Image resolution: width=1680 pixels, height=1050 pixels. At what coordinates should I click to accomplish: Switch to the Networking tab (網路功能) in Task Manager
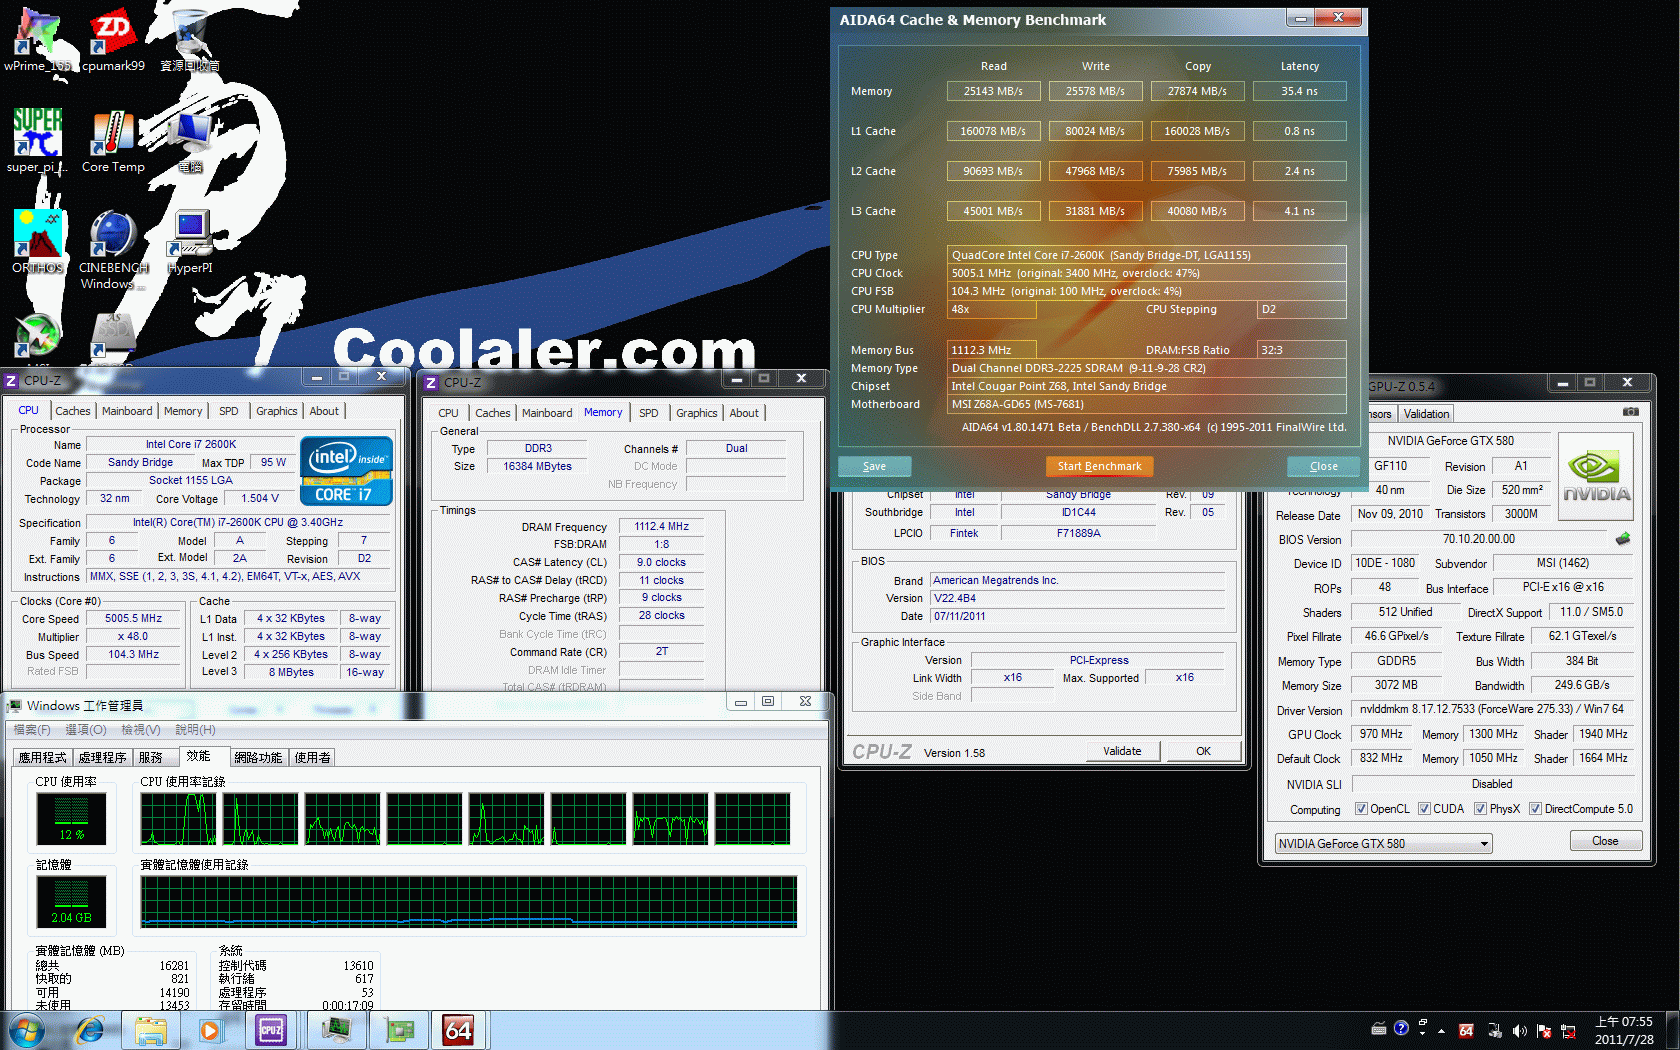pos(258,758)
